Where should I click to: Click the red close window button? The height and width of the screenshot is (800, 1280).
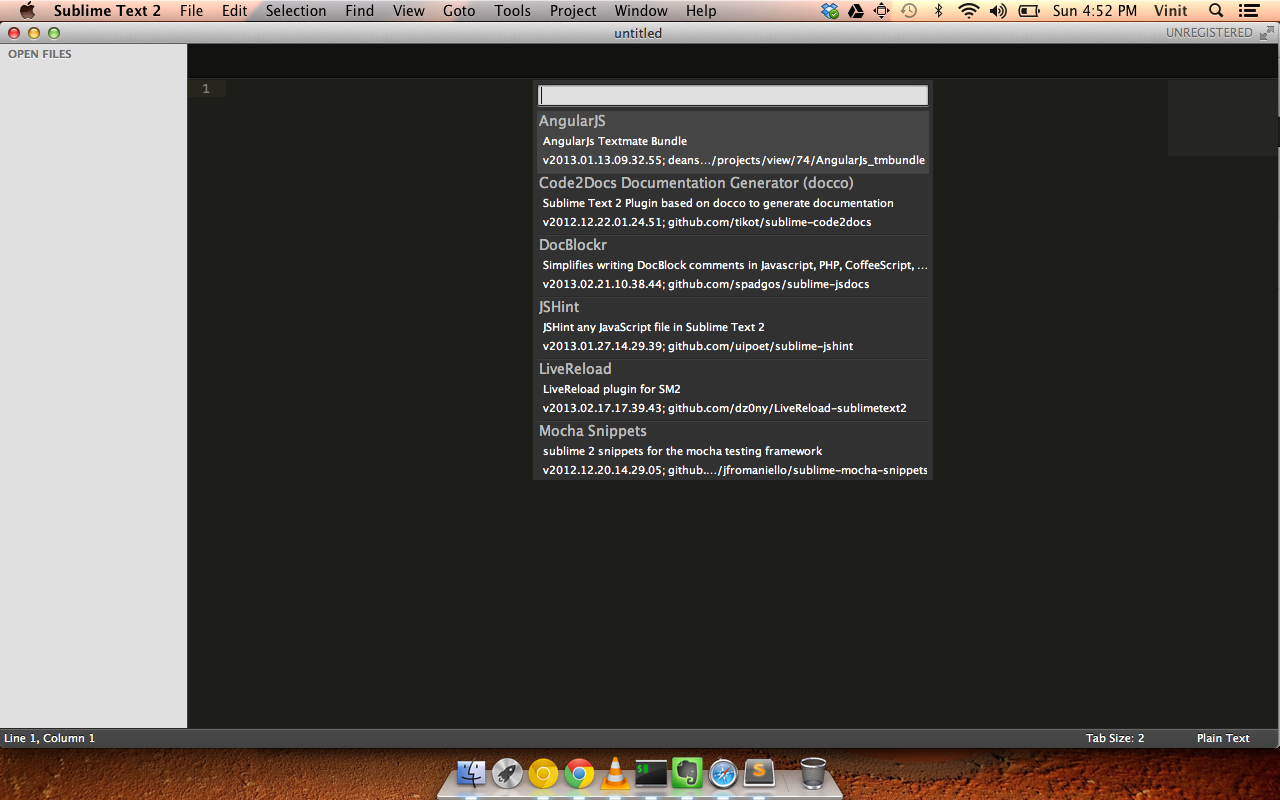pos(14,33)
